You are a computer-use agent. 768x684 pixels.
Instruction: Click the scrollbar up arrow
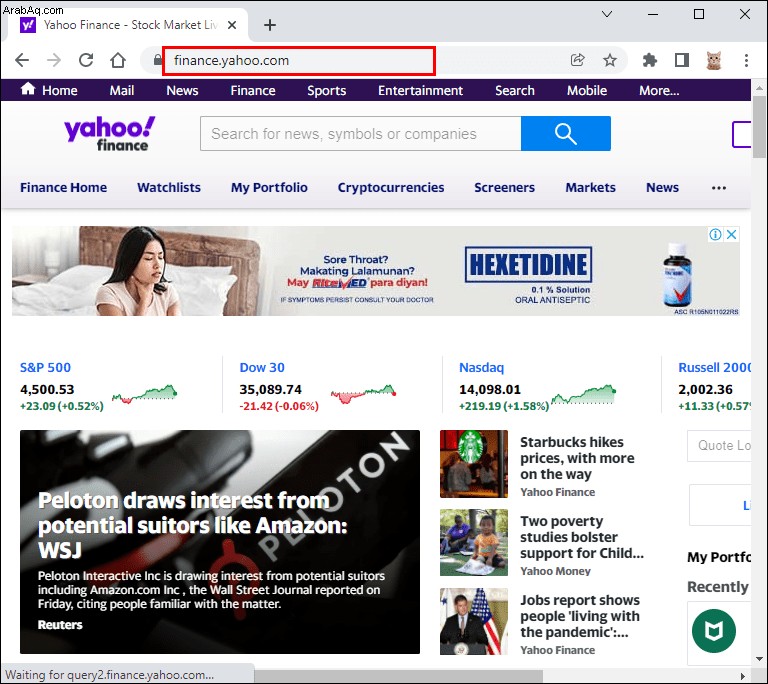(759, 88)
